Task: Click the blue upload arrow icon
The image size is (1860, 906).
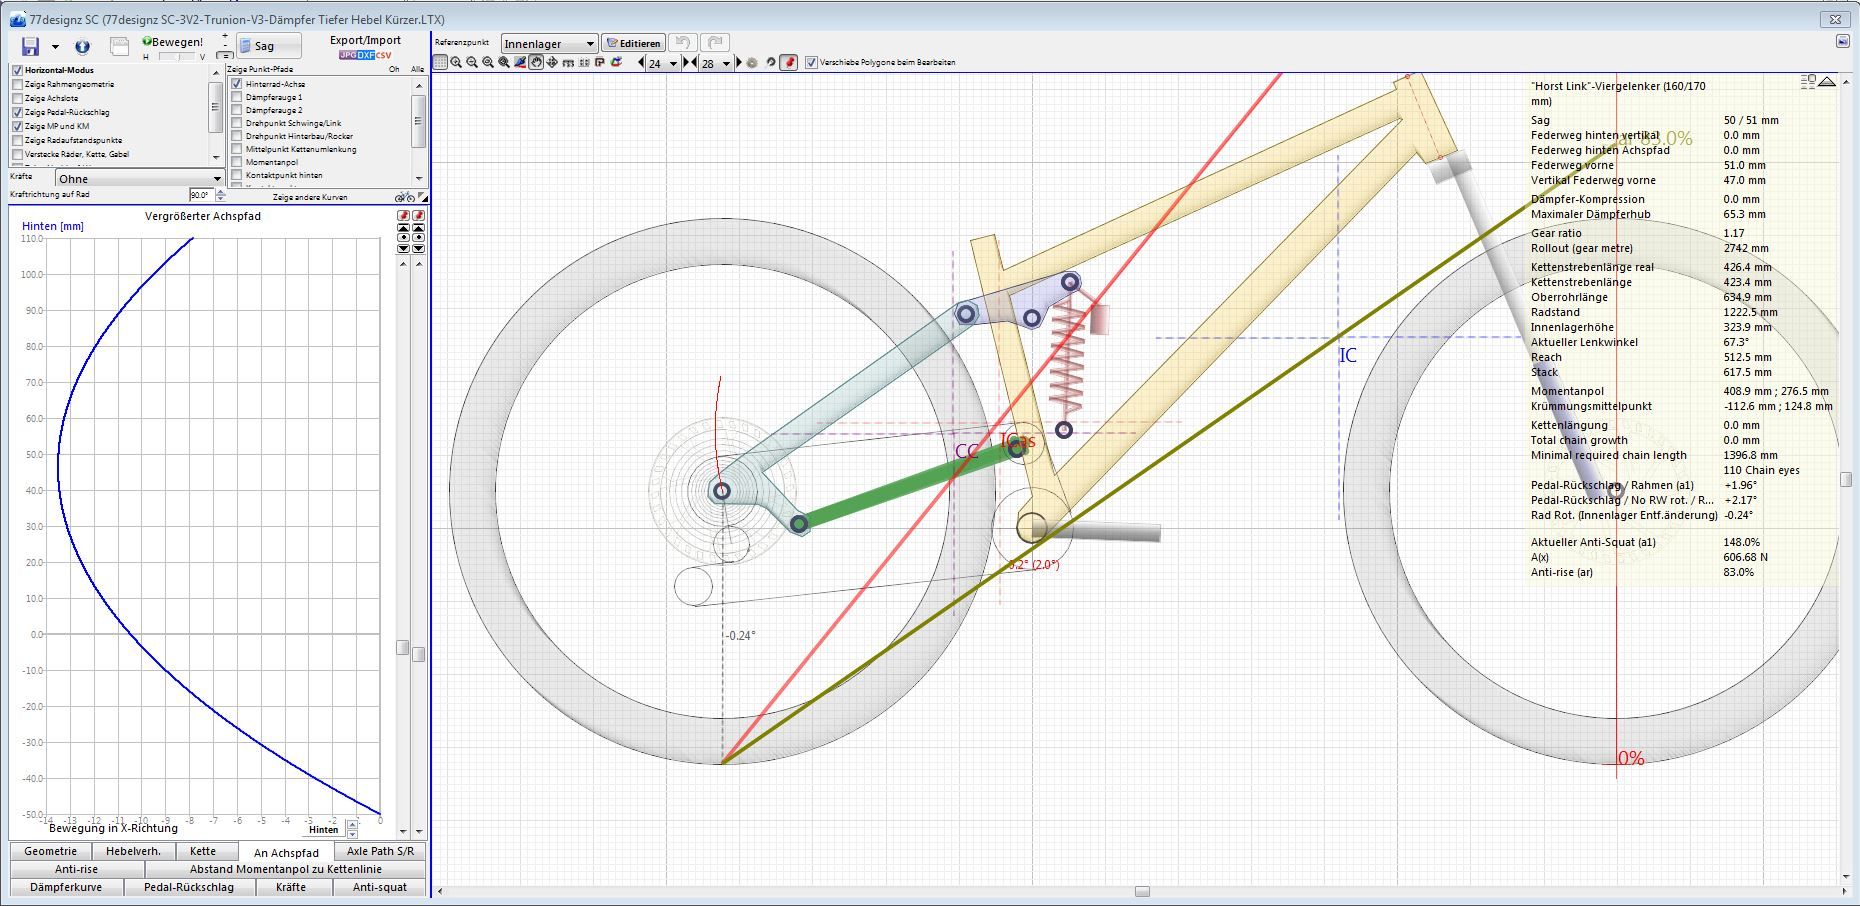Action: (82, 47)
